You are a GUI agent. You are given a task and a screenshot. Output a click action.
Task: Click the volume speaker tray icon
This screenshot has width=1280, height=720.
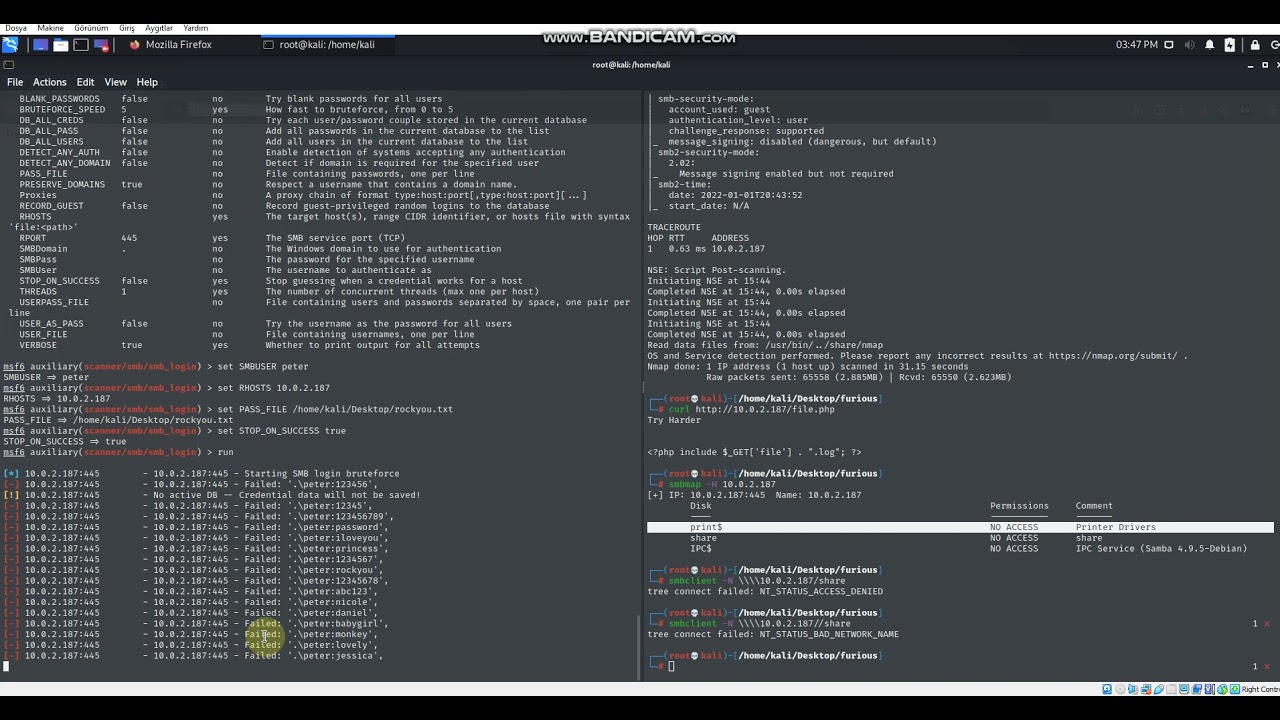(1190, 45)
